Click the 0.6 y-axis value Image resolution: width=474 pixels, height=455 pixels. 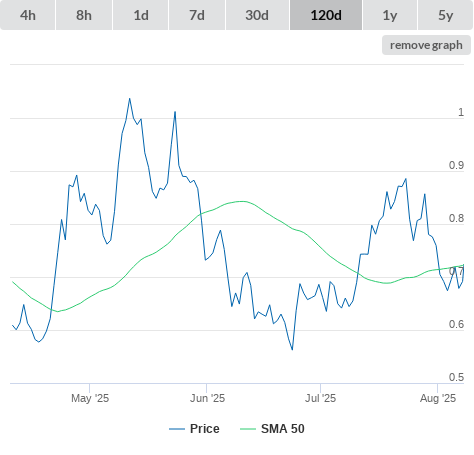456,324
